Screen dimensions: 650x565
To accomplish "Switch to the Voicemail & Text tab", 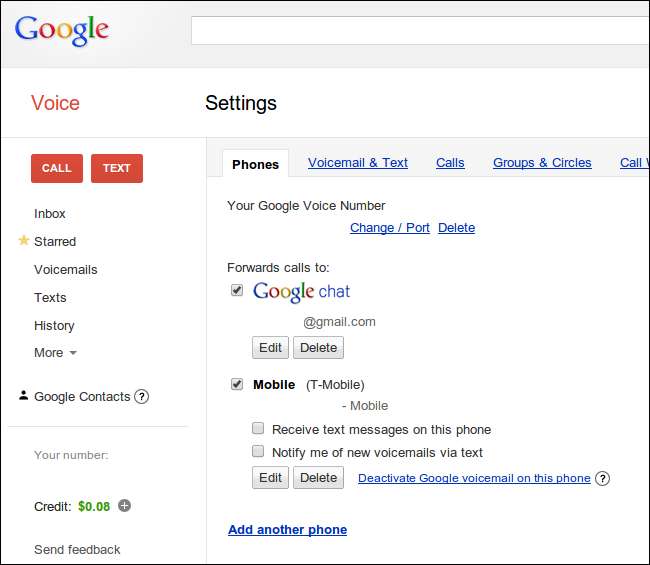I will (358, 163).
